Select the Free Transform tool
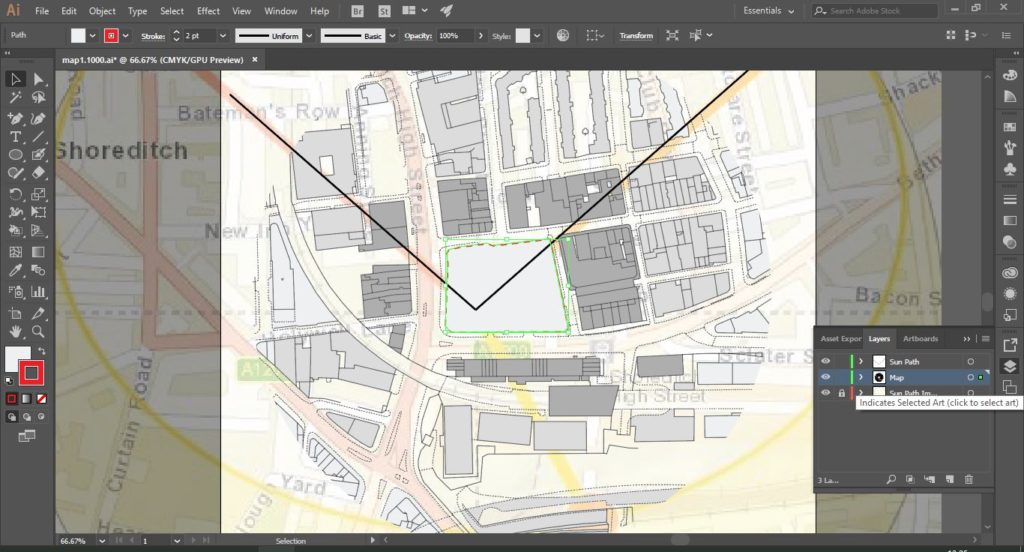This screenshot has width=1024, height=552. (39, 212)
